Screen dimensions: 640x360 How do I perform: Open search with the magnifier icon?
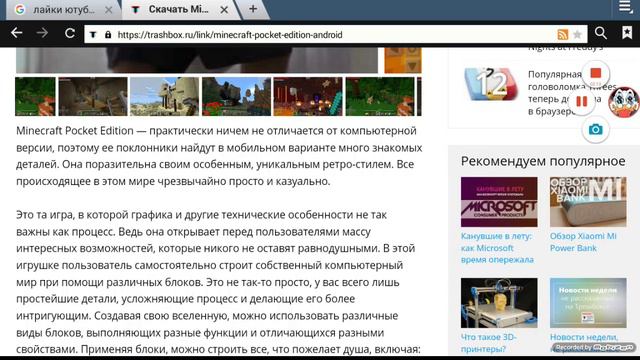[600, 33]
